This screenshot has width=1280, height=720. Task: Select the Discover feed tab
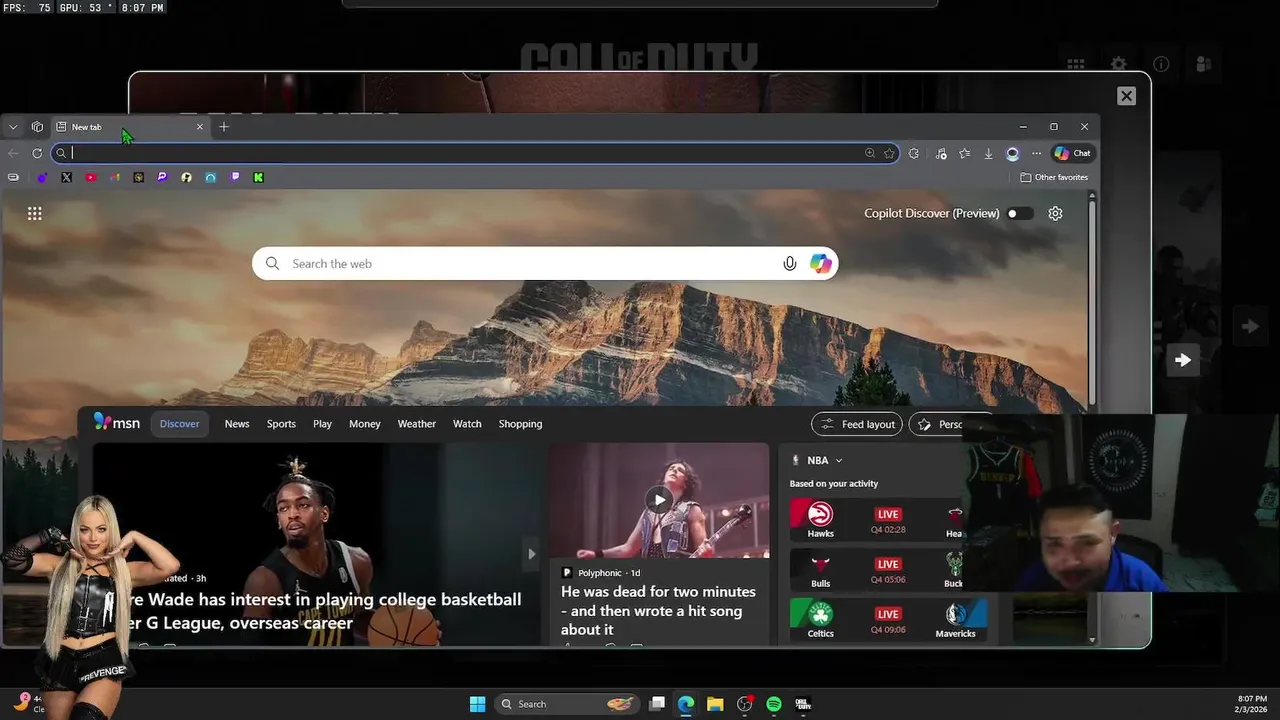(x=180, y=424)
